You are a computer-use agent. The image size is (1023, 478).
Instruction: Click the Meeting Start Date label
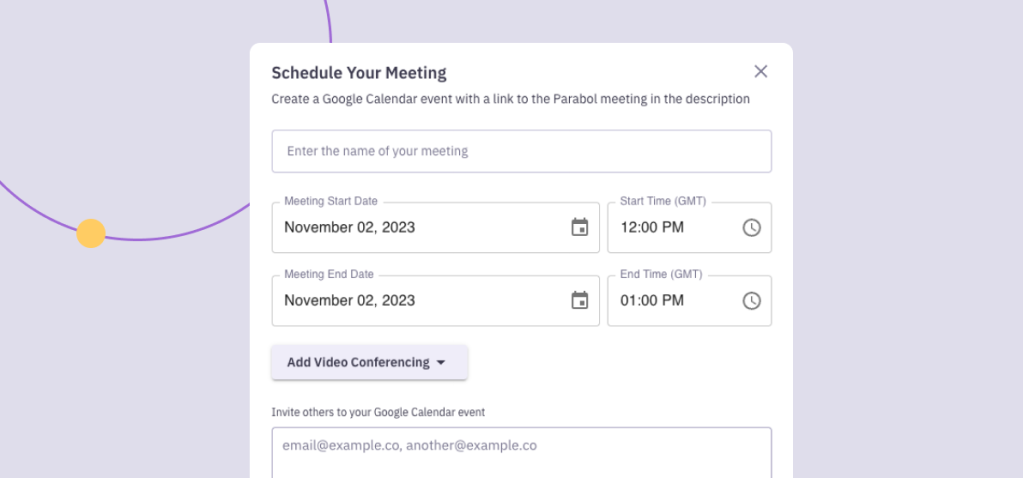point(331,202)
